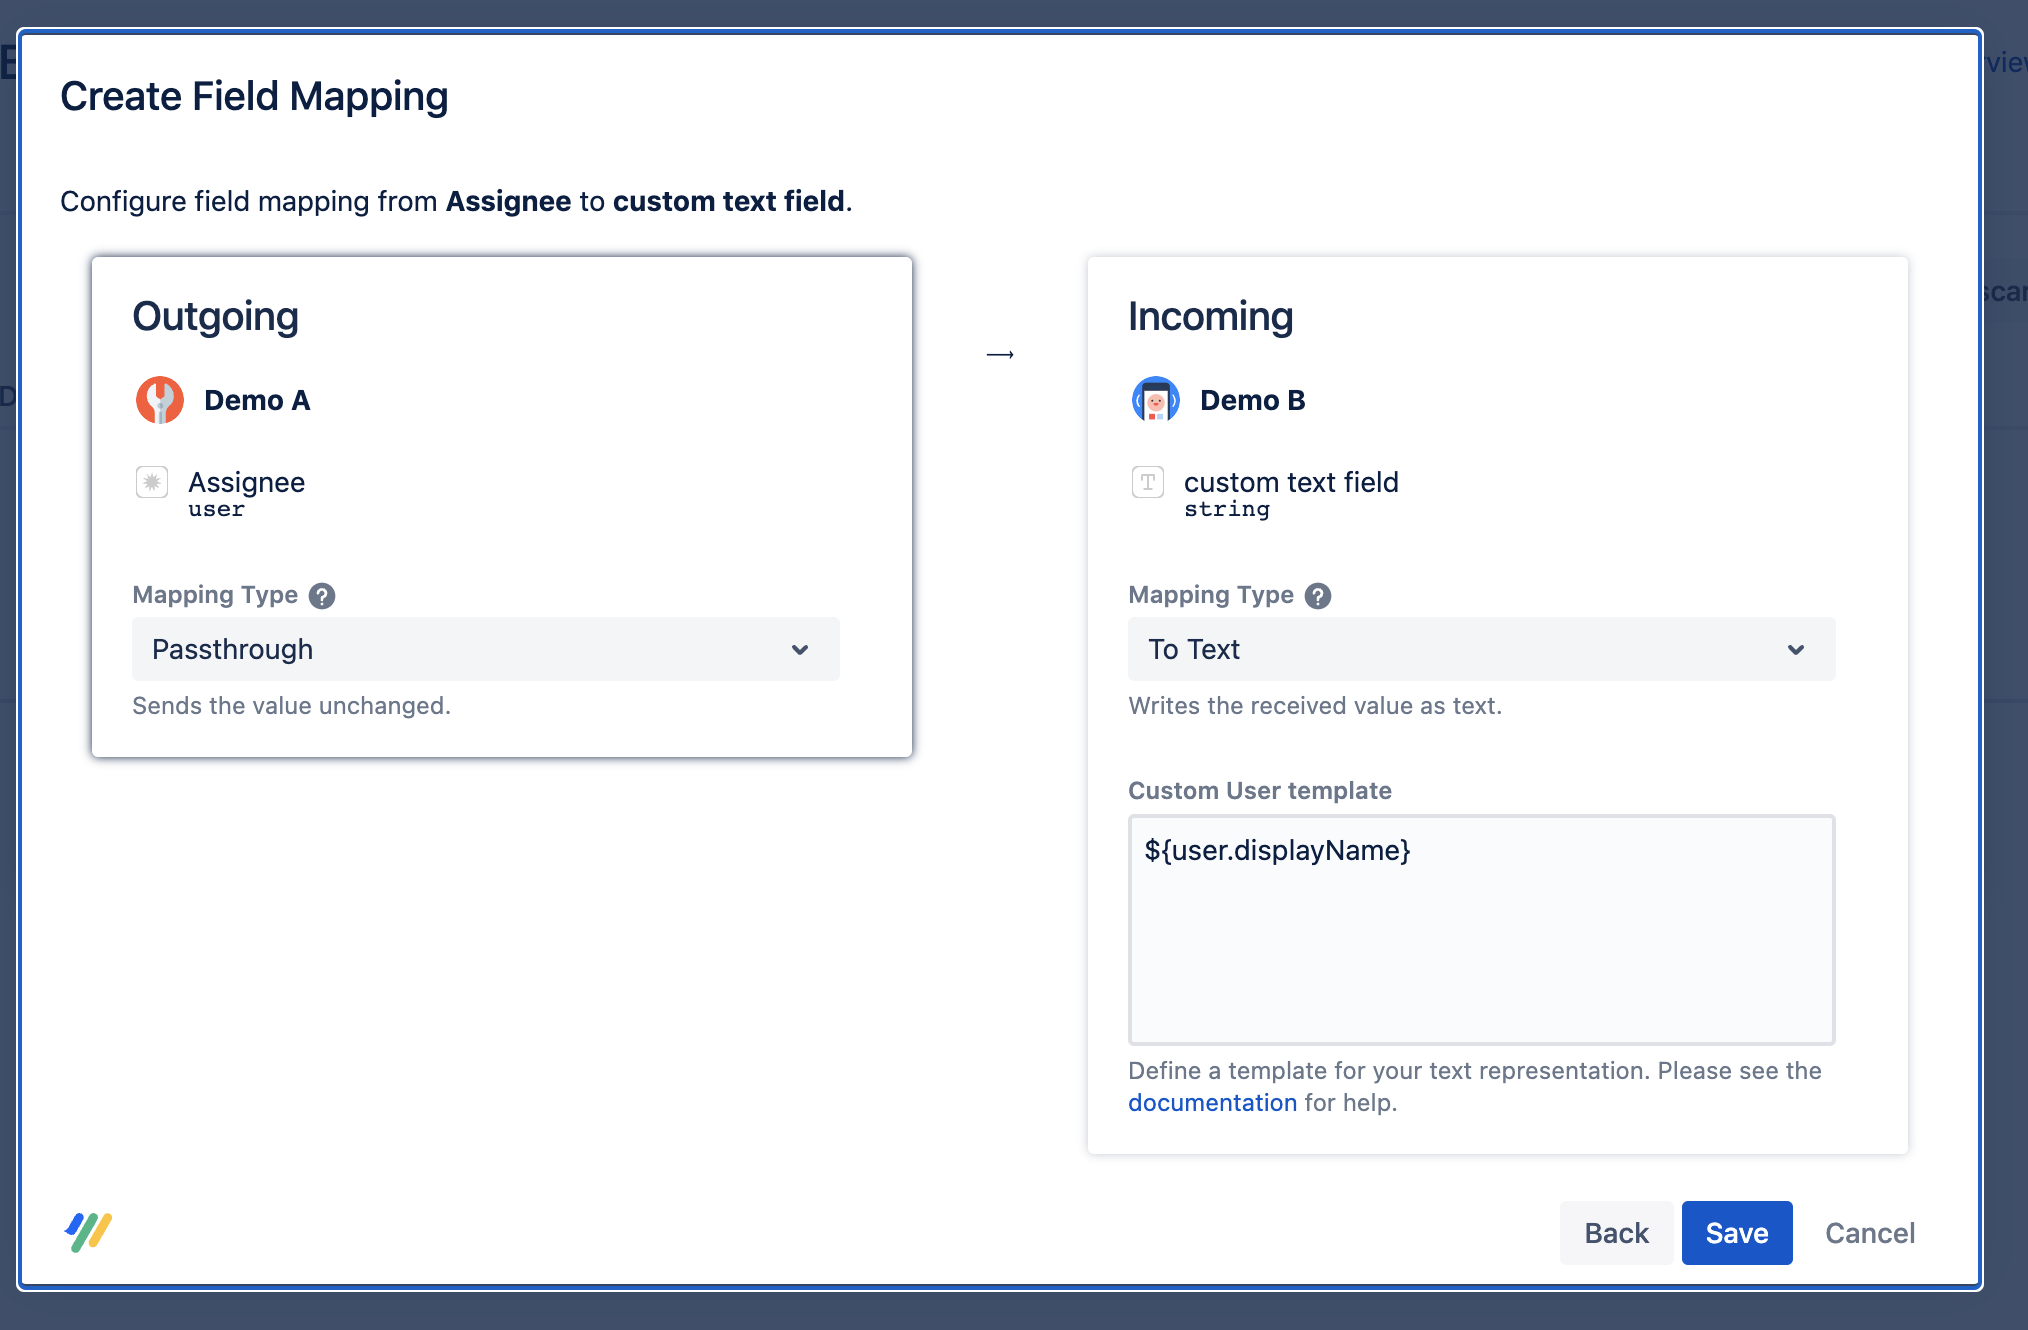Click the Demo B project avatar icon

point(1155,400)
